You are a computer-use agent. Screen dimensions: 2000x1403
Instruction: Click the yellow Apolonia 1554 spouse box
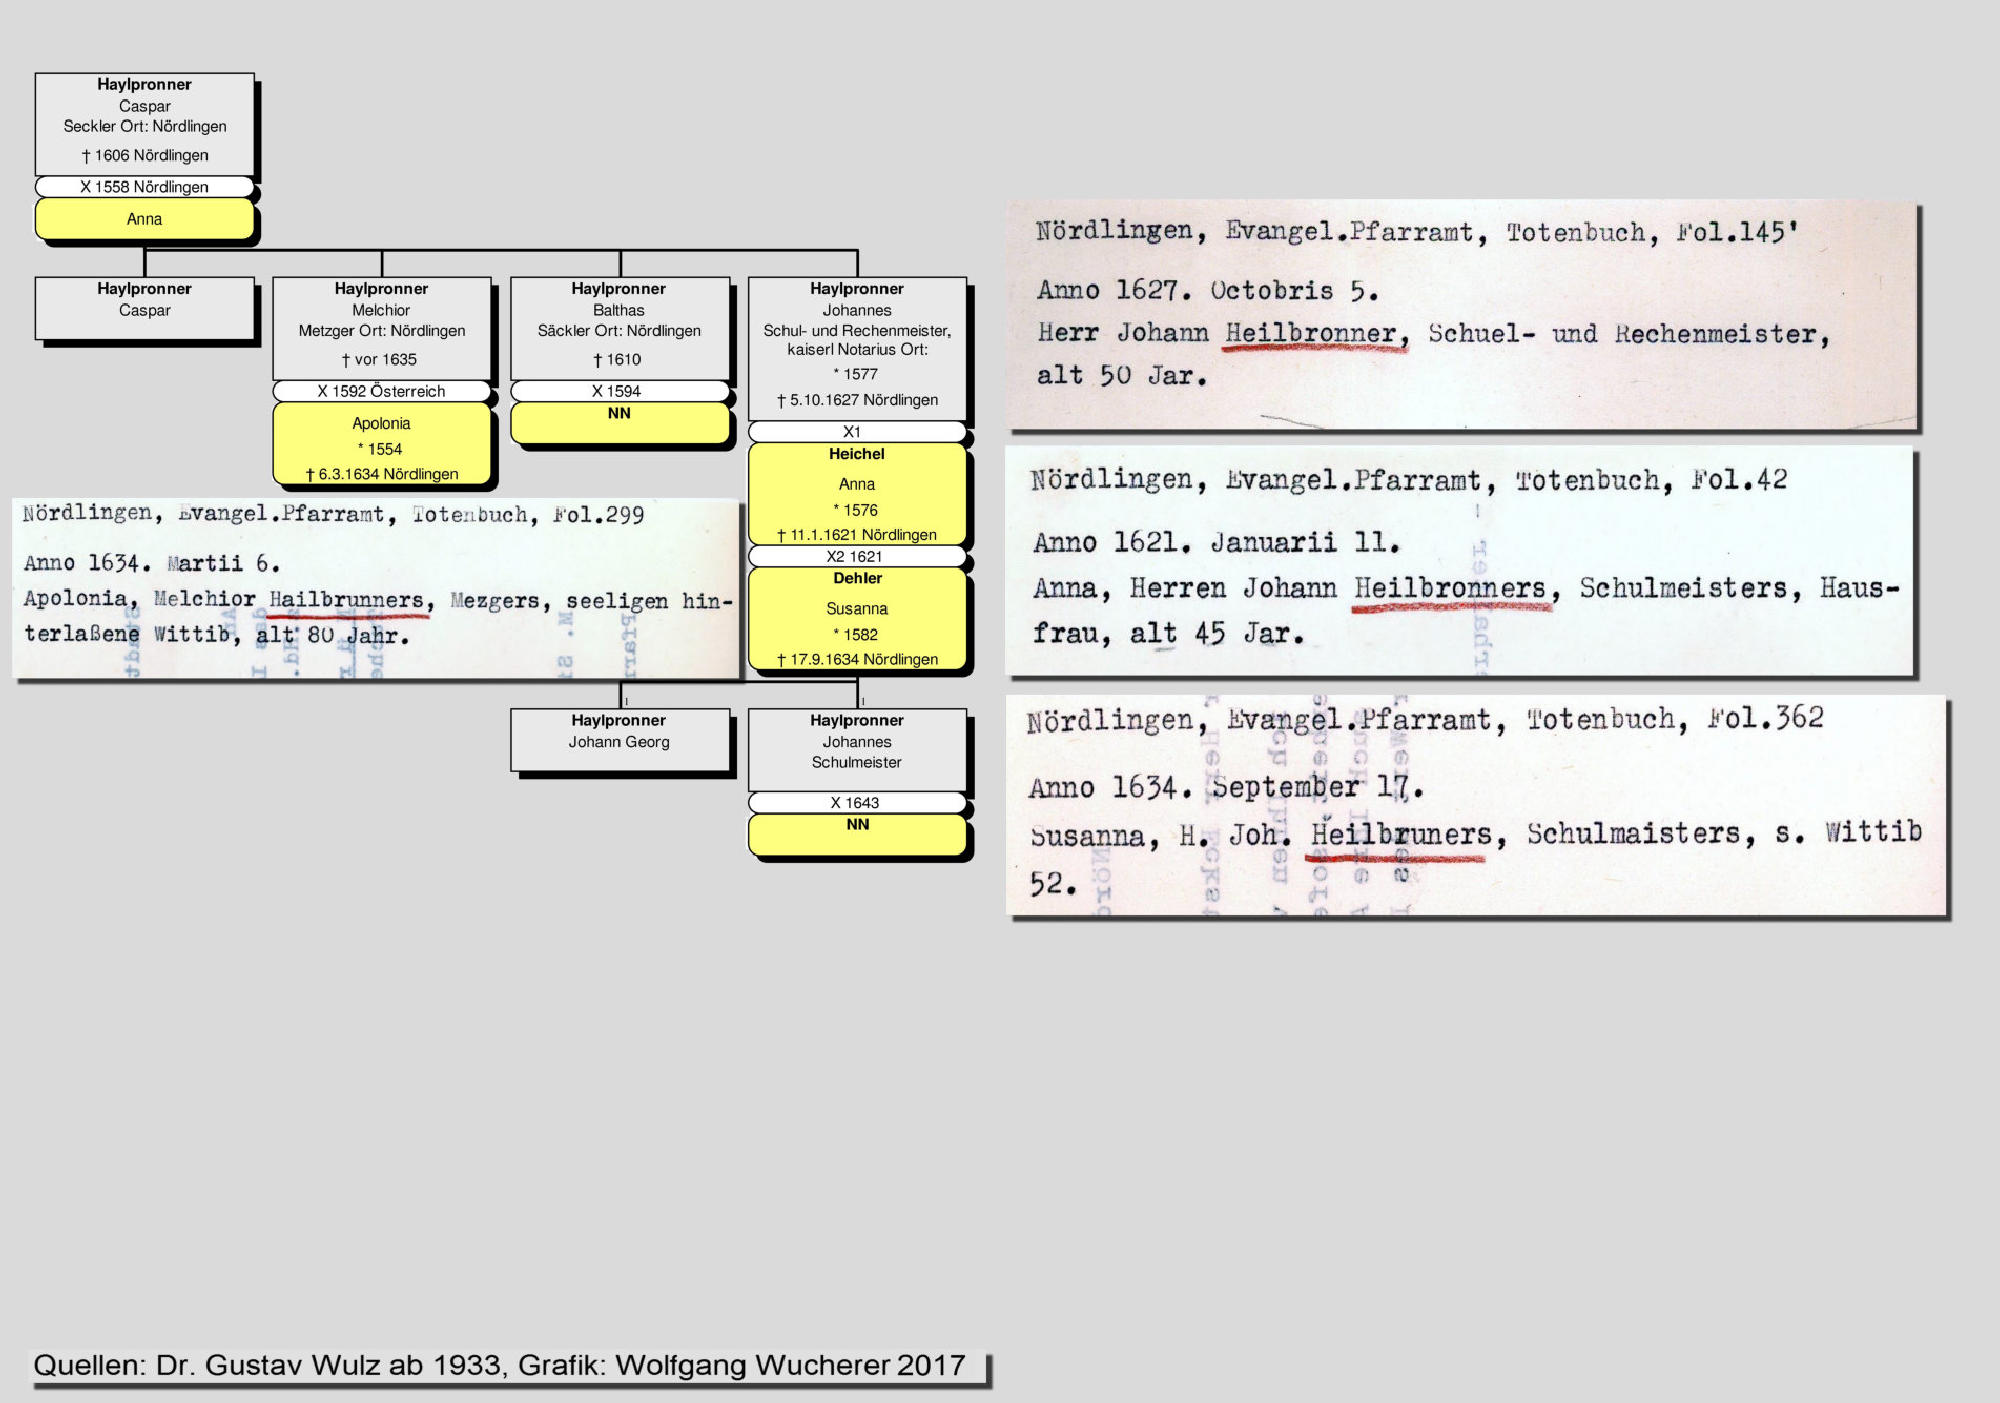pyautogui.click(x=381, y=445)
